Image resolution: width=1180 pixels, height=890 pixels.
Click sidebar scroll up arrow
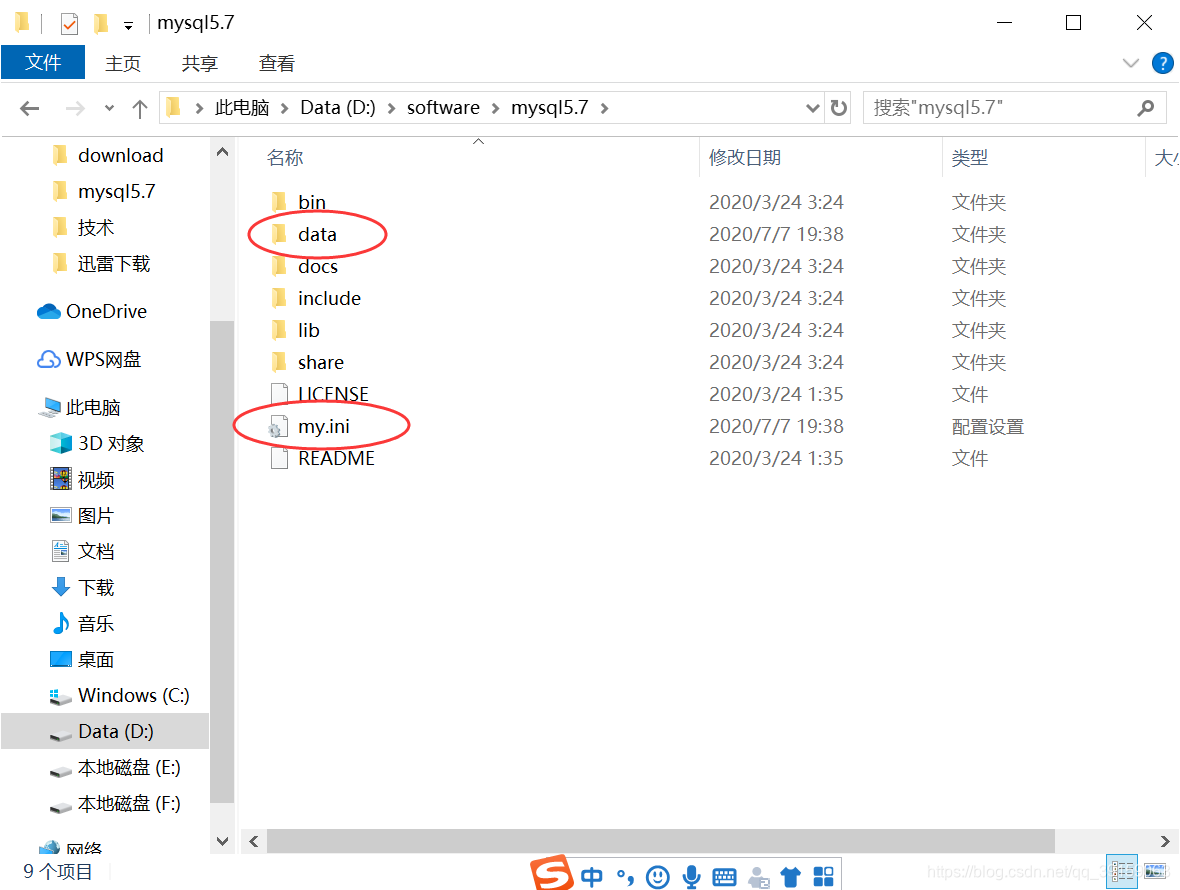click(222, 152)
